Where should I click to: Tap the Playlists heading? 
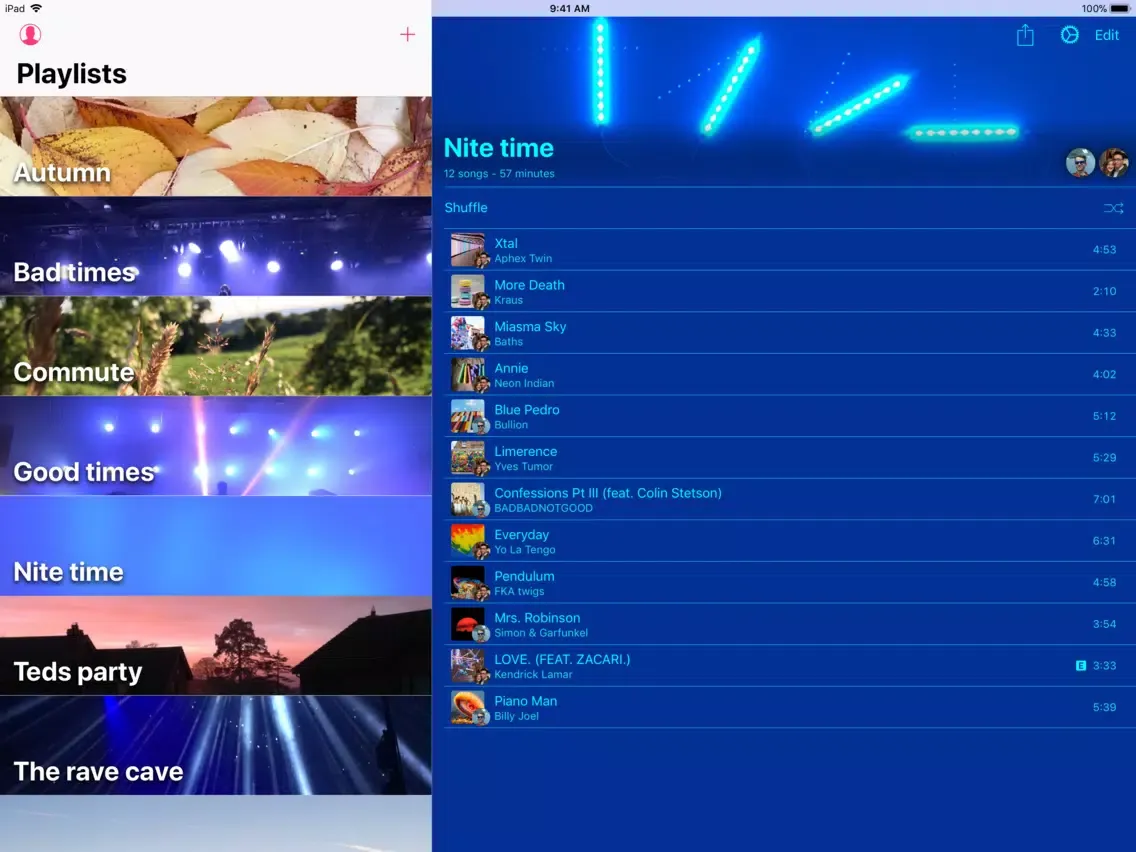pos(72,74)
